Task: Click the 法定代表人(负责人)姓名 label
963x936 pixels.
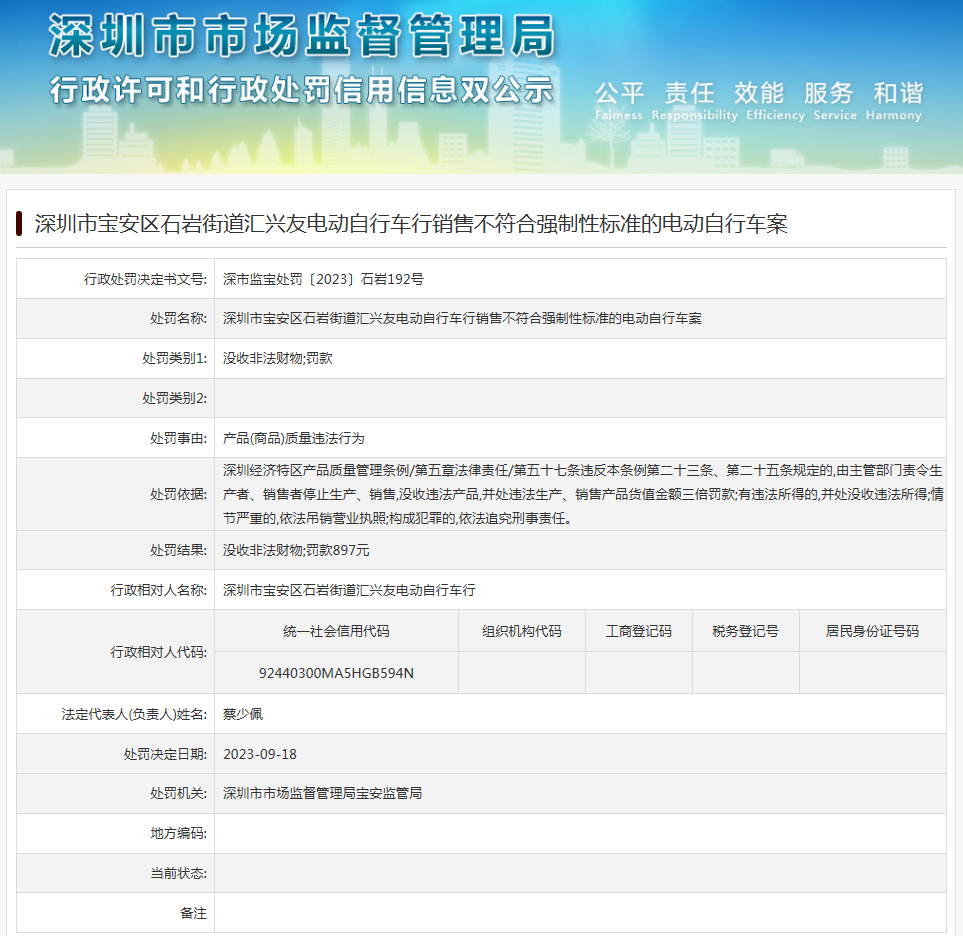Action: click(135, 714)
